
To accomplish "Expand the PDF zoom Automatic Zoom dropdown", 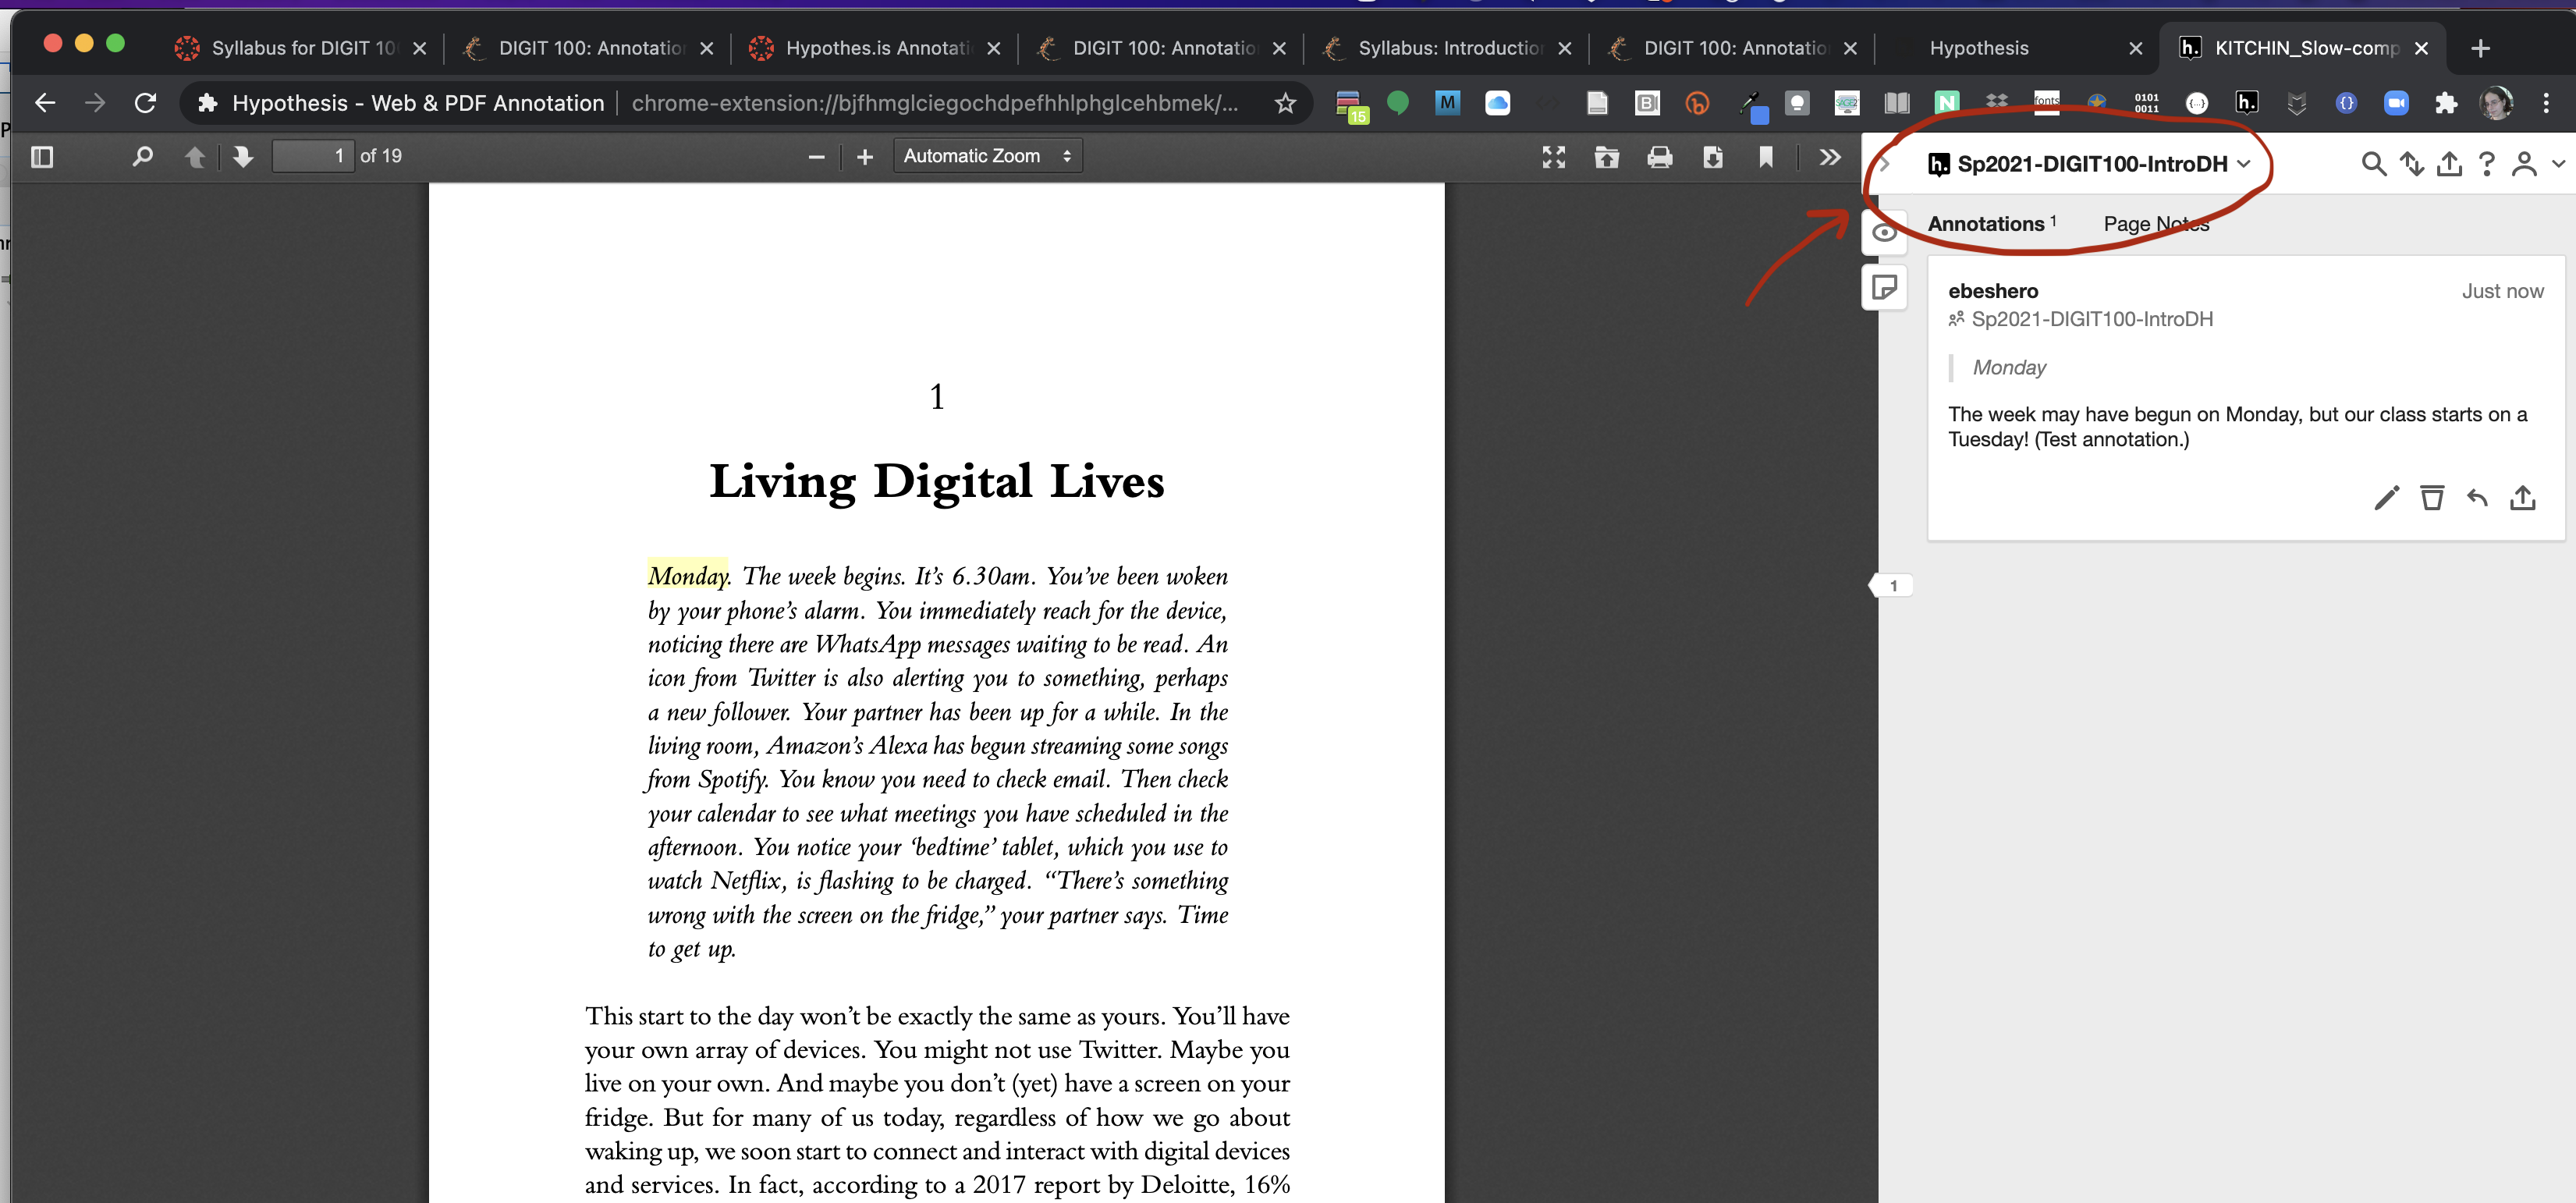I will point(988,154).
